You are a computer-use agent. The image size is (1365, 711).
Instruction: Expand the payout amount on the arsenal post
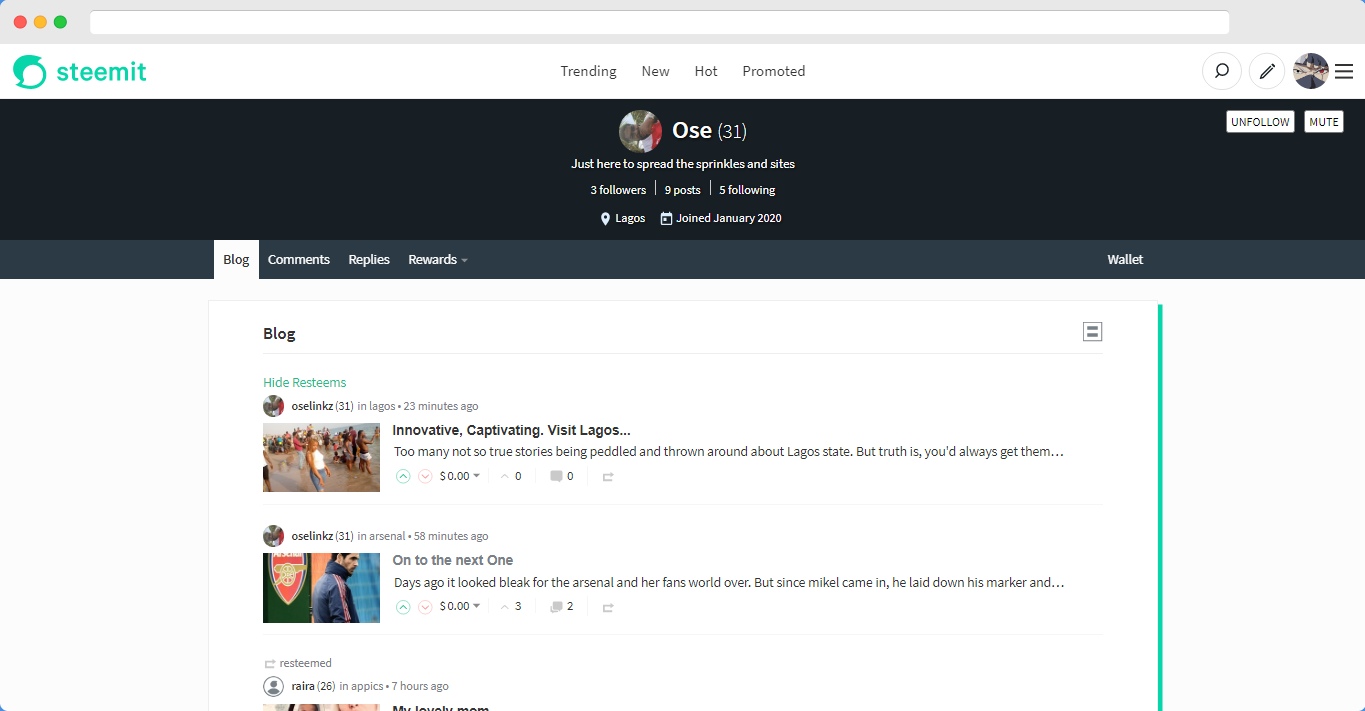[459, 605]
